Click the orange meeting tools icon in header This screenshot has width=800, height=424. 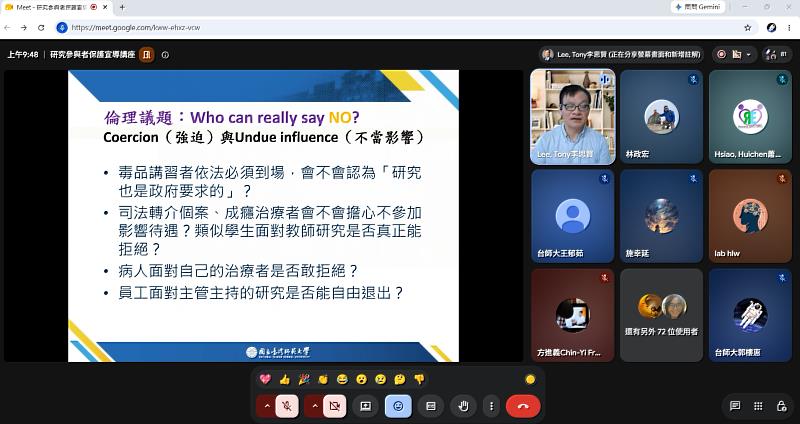coord(146,55)
